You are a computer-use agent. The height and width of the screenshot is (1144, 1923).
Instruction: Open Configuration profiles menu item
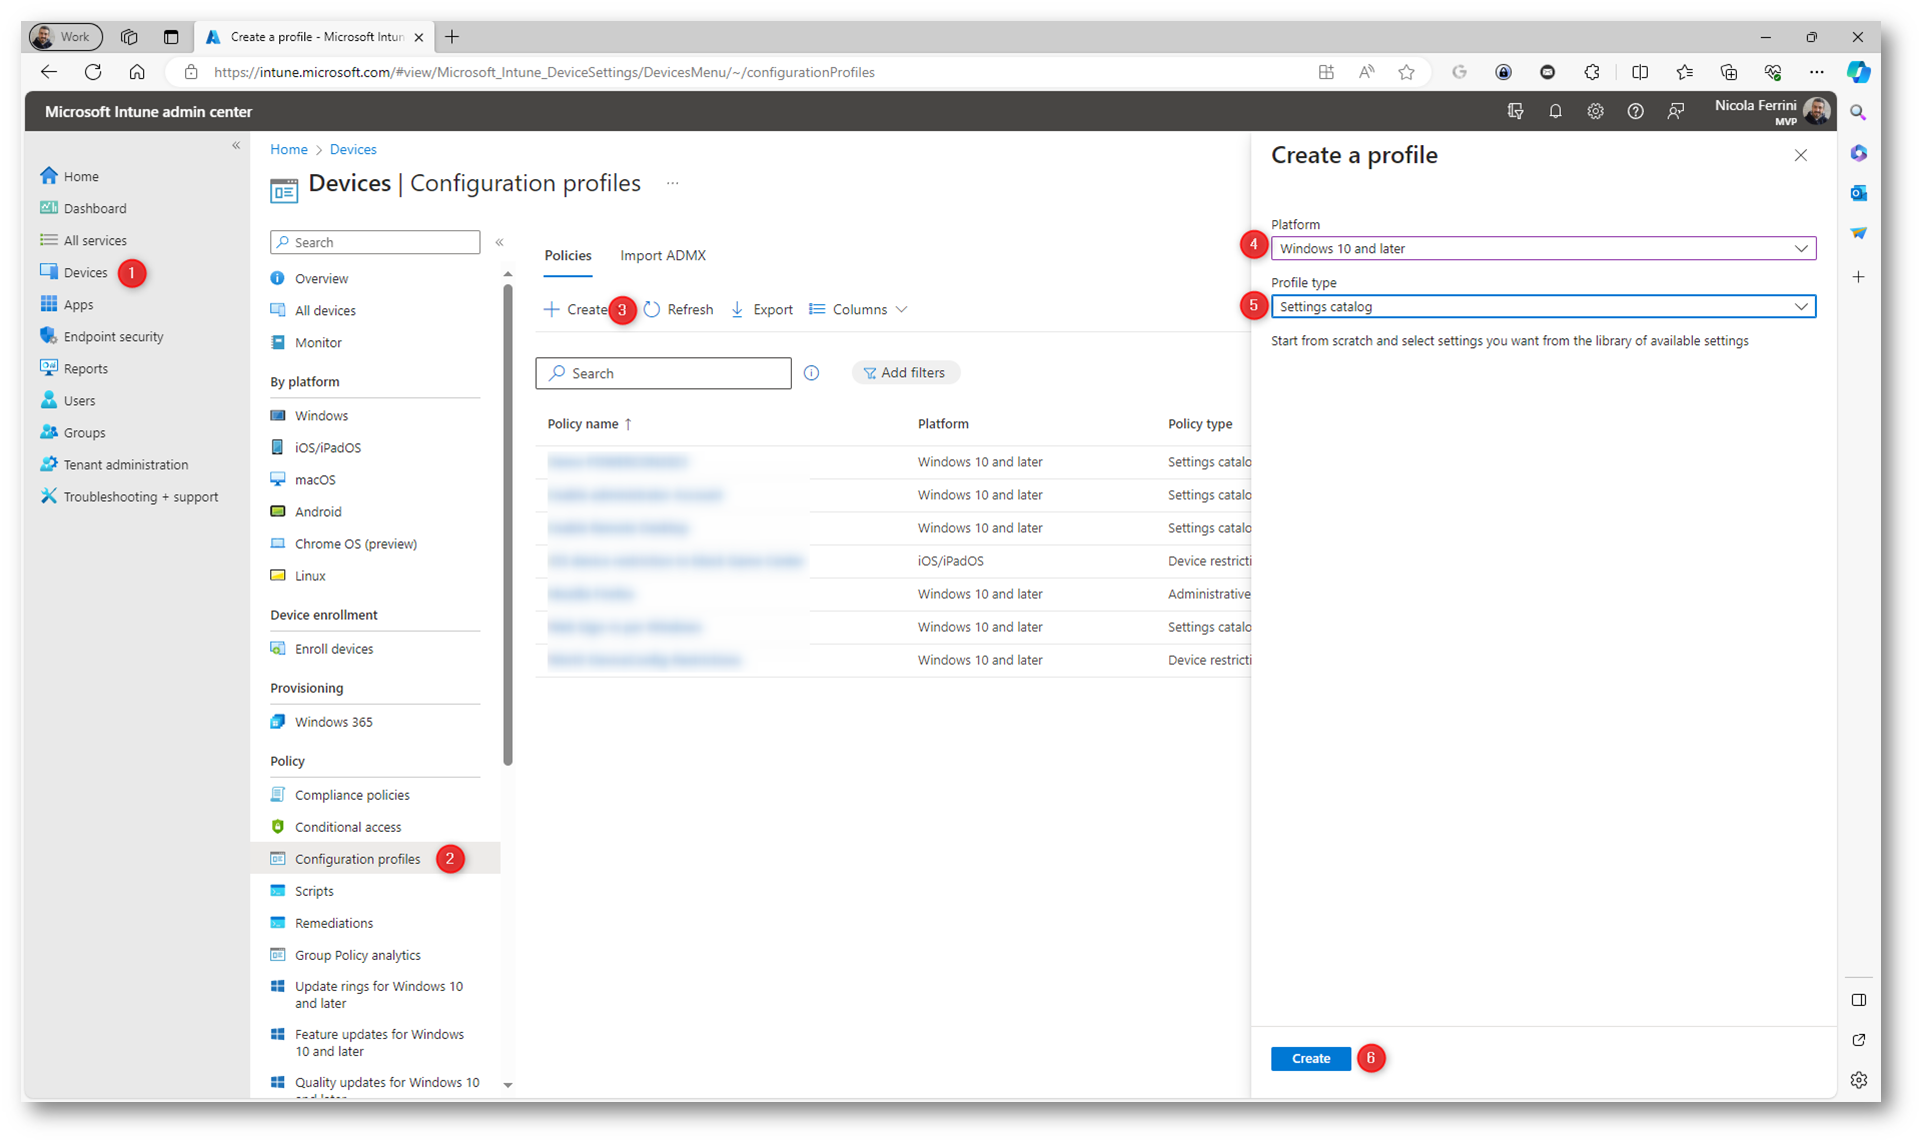pyautogui.click(x=346, y=858)
